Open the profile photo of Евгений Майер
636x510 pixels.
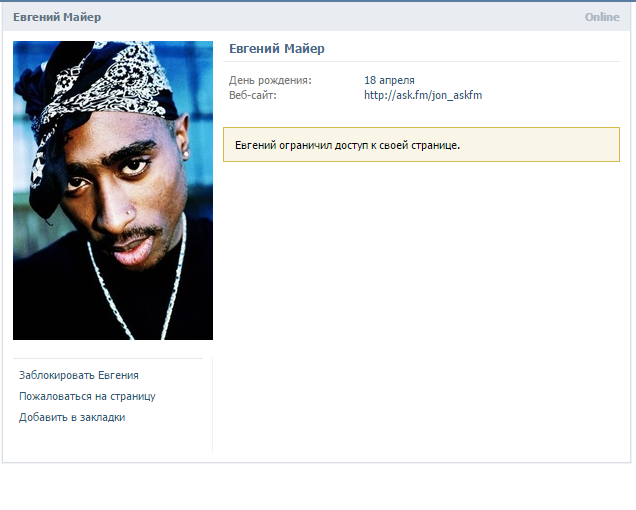113,190
